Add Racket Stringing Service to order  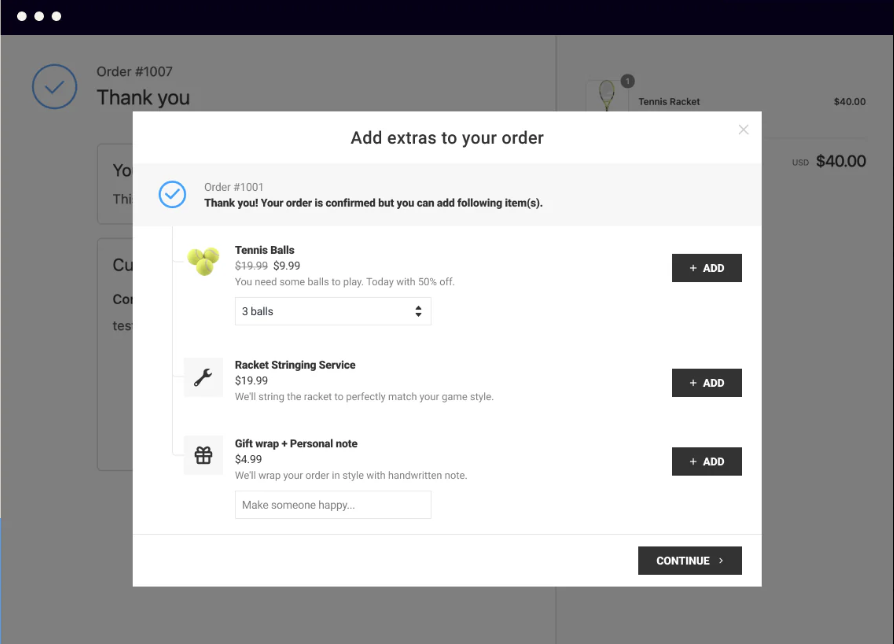(706, 383)
